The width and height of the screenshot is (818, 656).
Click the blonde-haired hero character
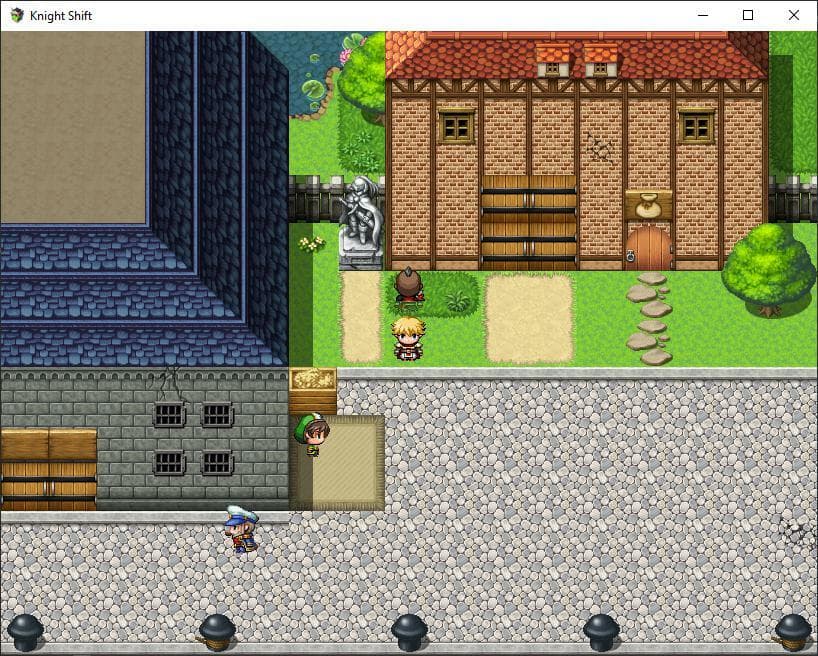(x=408, y=338)
